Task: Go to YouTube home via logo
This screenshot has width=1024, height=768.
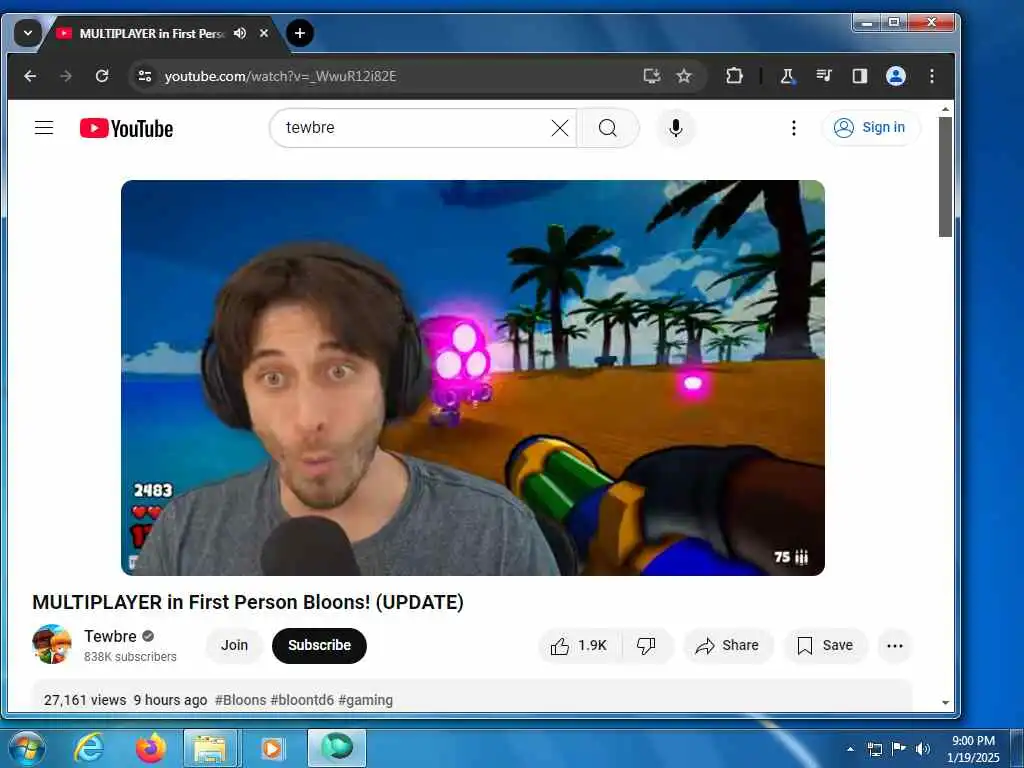Action: click(126, 128)
